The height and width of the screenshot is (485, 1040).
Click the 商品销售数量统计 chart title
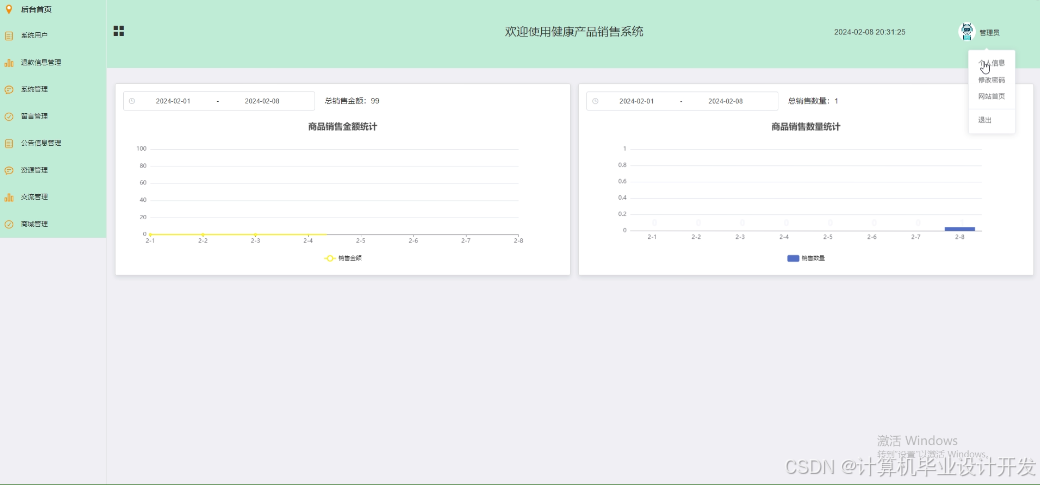click(806, 127)
